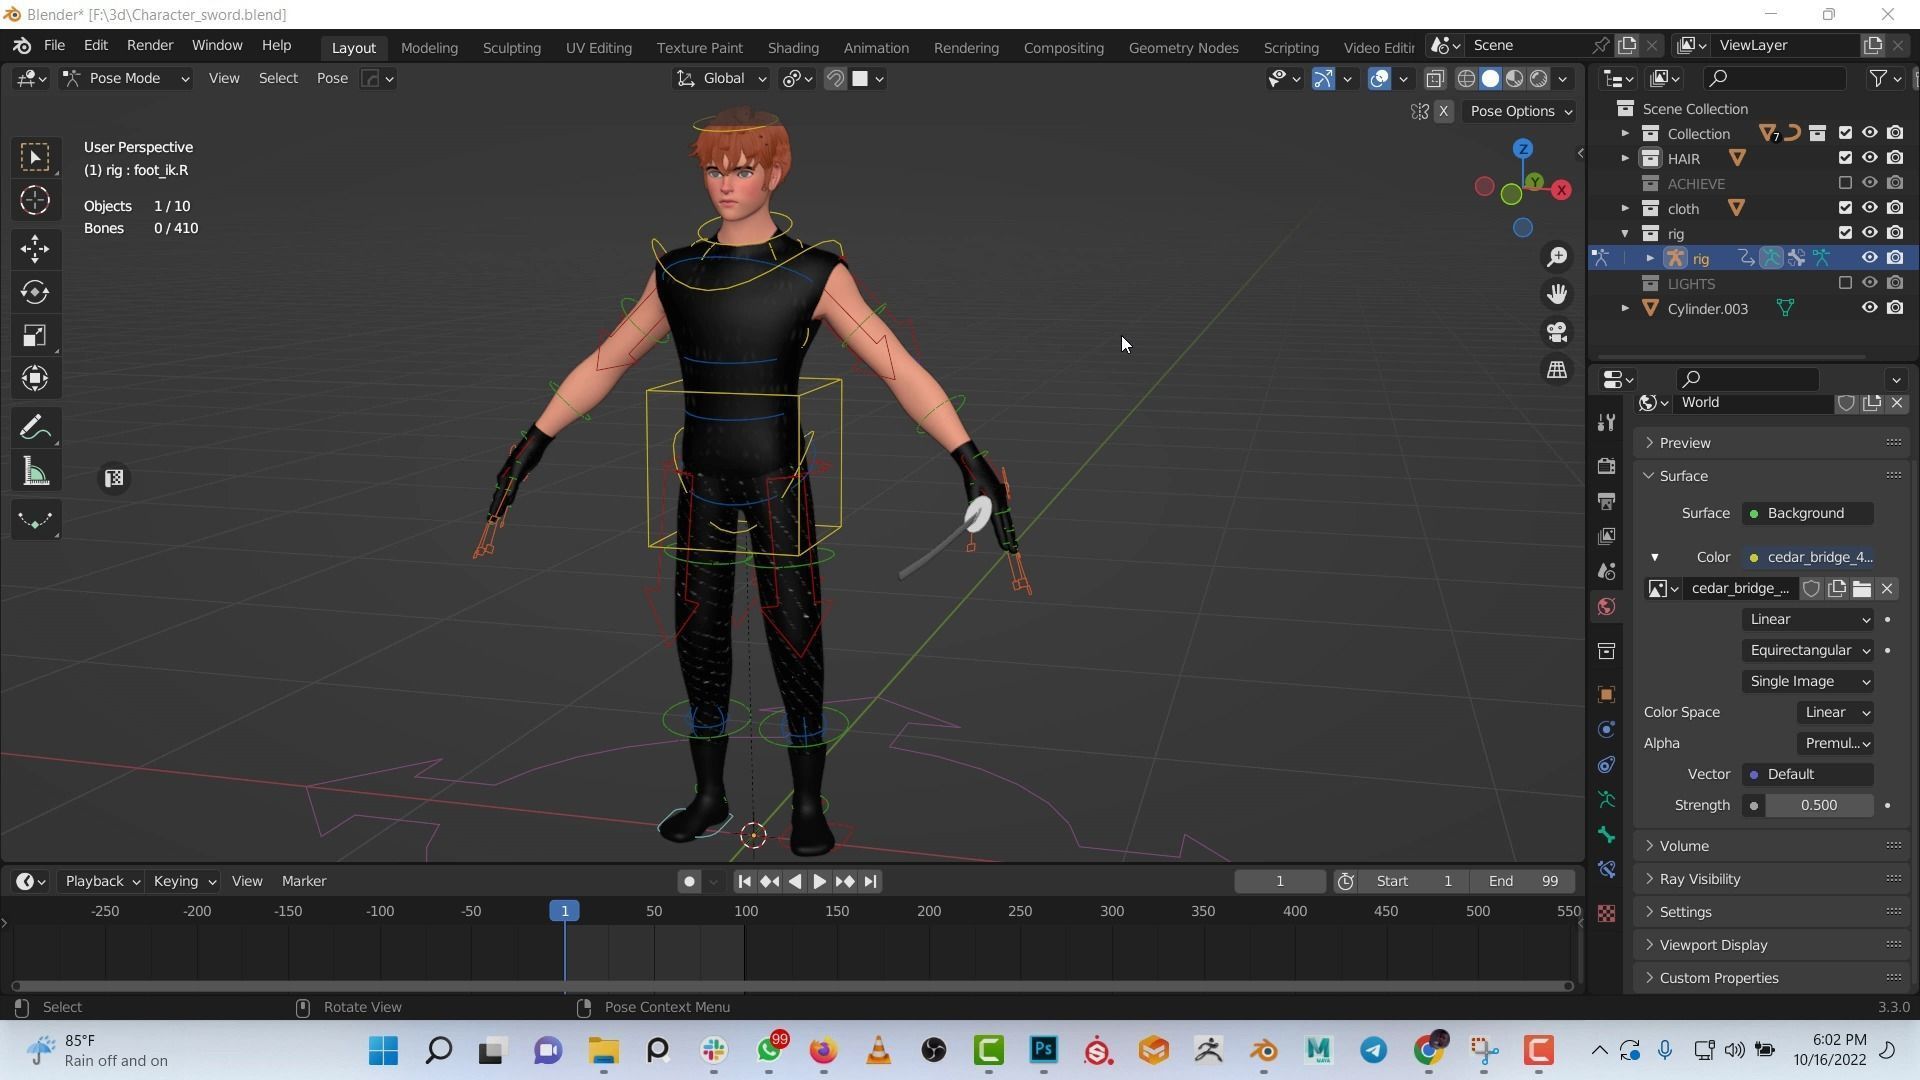This screenshot has height=1080, width=1920.
Task: Toggle Cylinder.003 viewport visibility
Action: coord(1869,308)
